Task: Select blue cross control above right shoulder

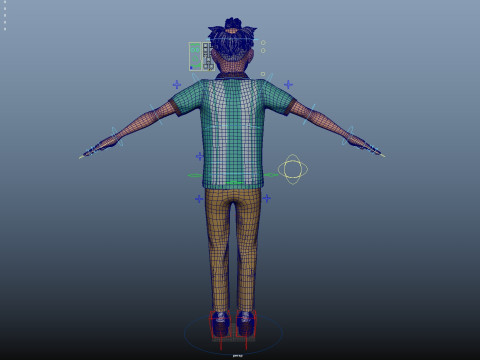Action: pos(288,85)
